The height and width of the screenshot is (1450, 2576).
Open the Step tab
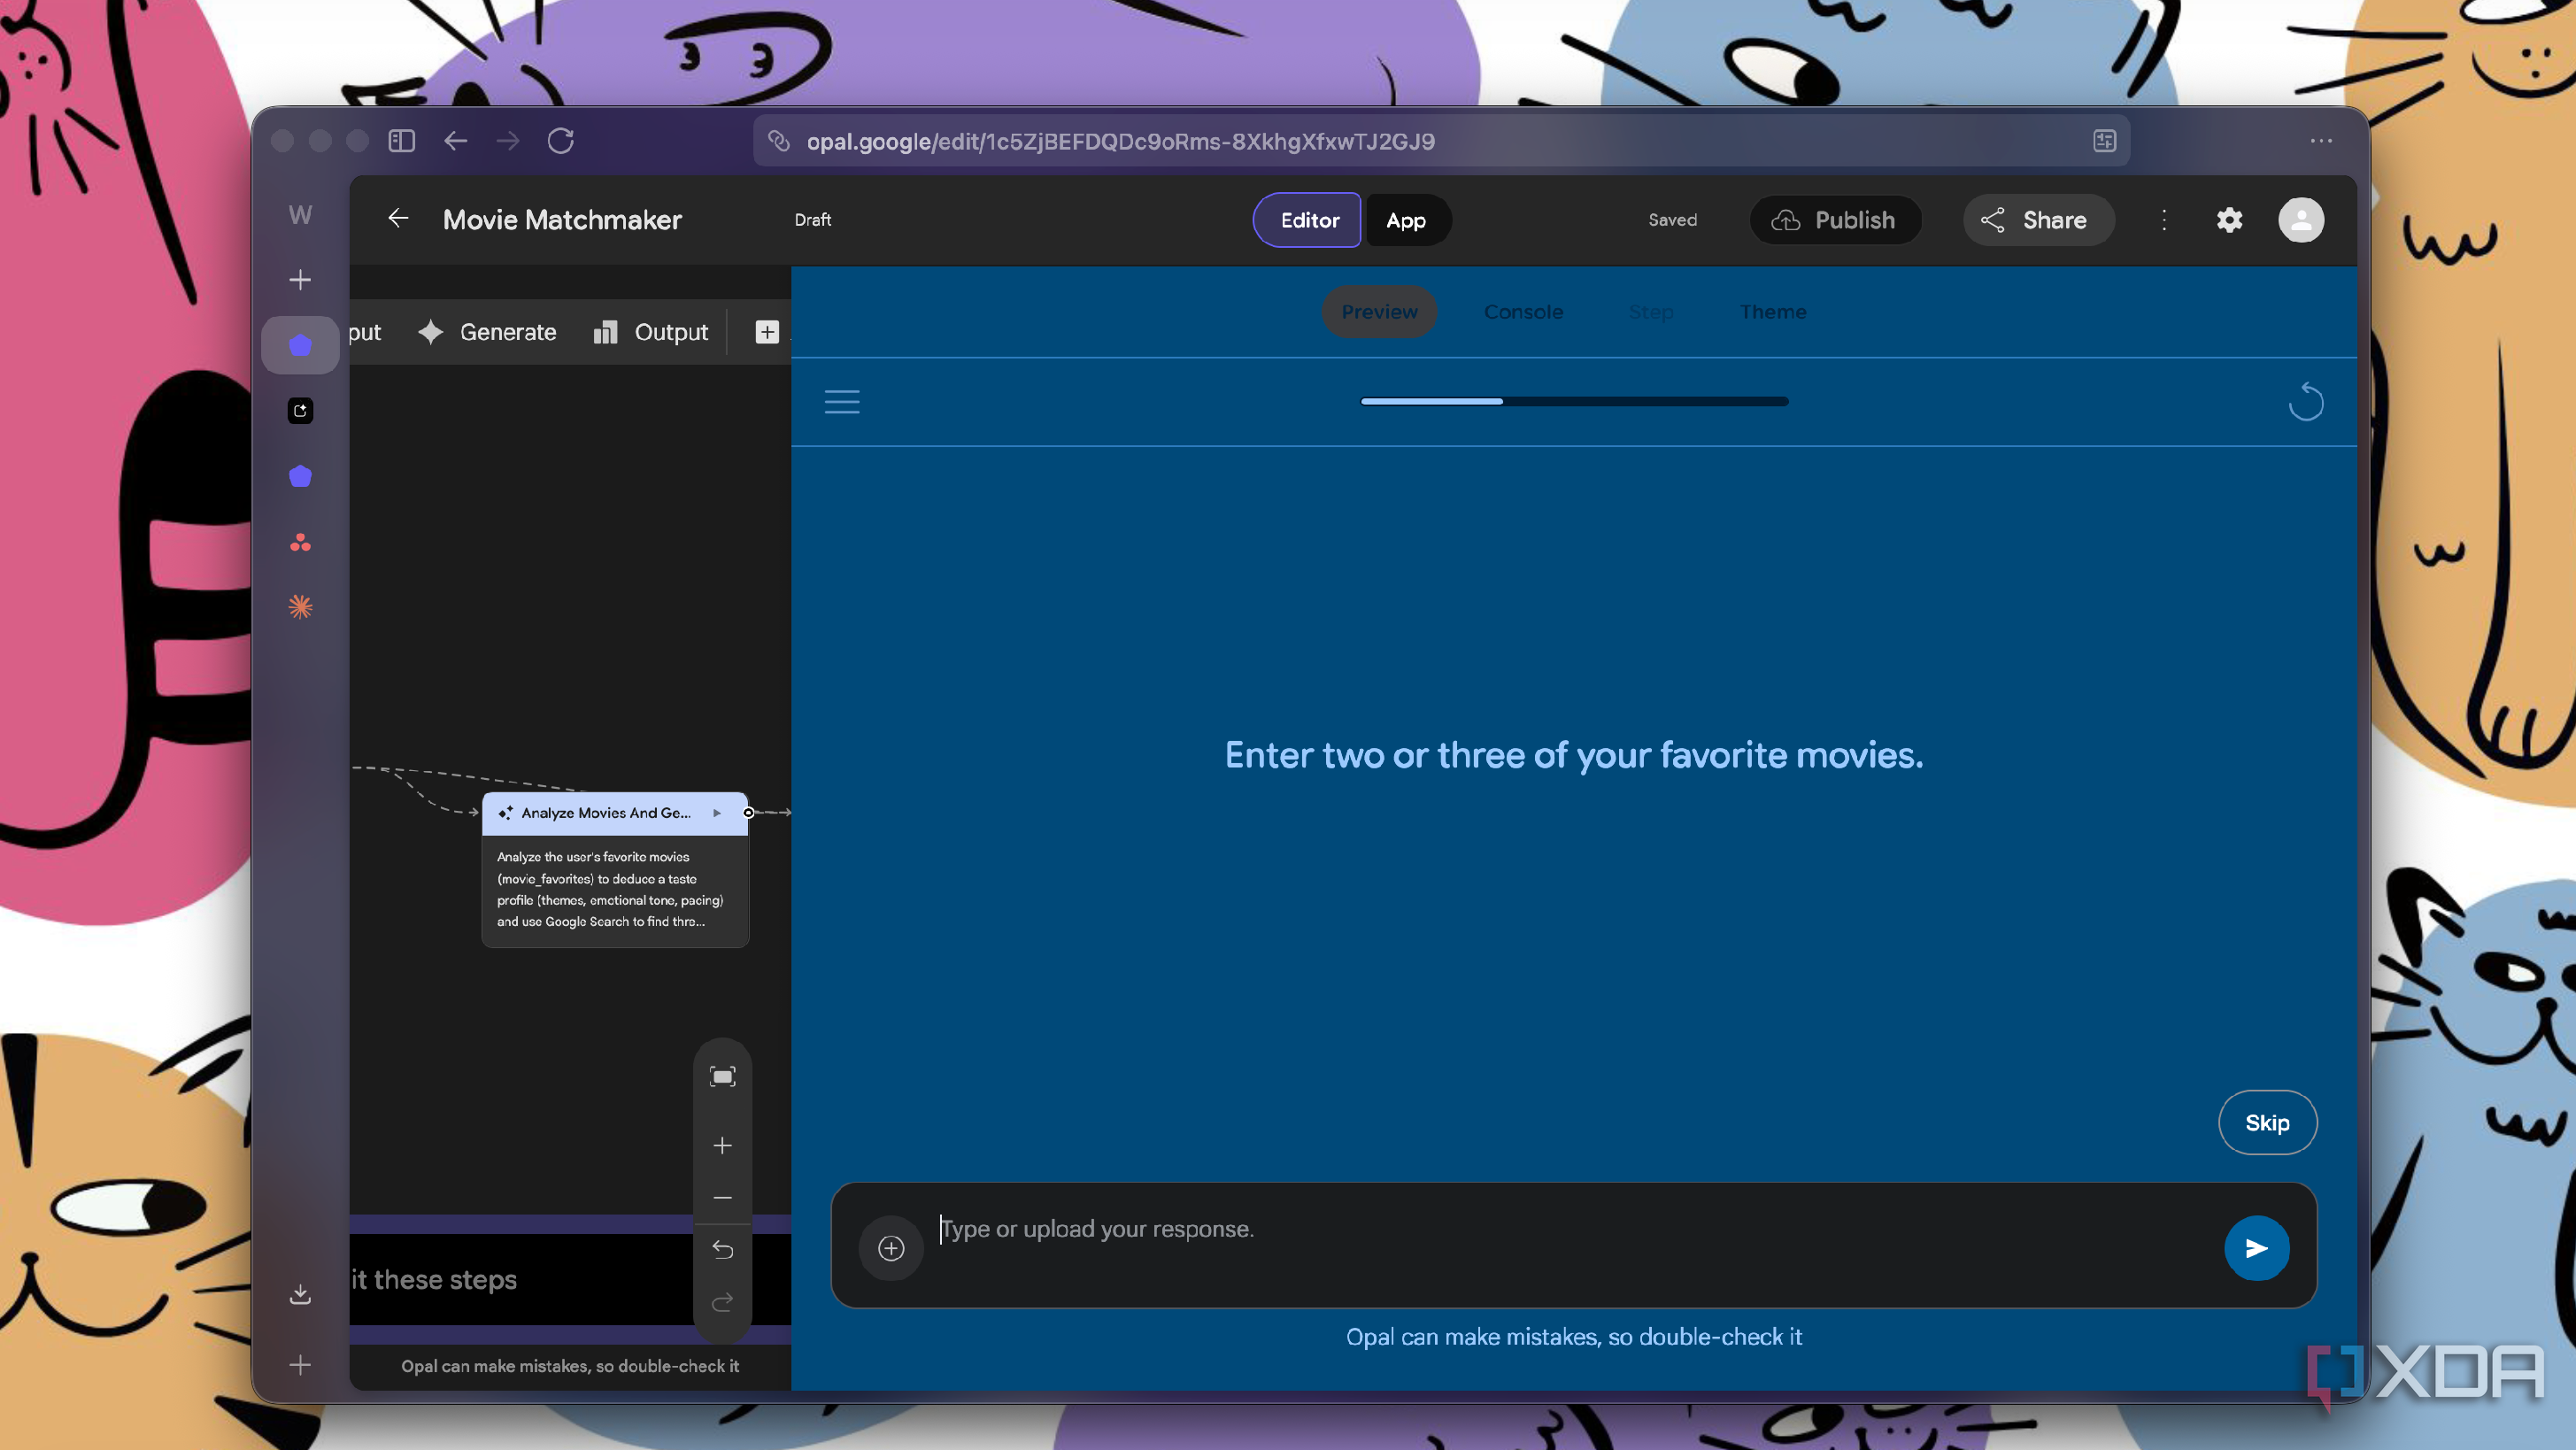click(x=1651, y=312)
